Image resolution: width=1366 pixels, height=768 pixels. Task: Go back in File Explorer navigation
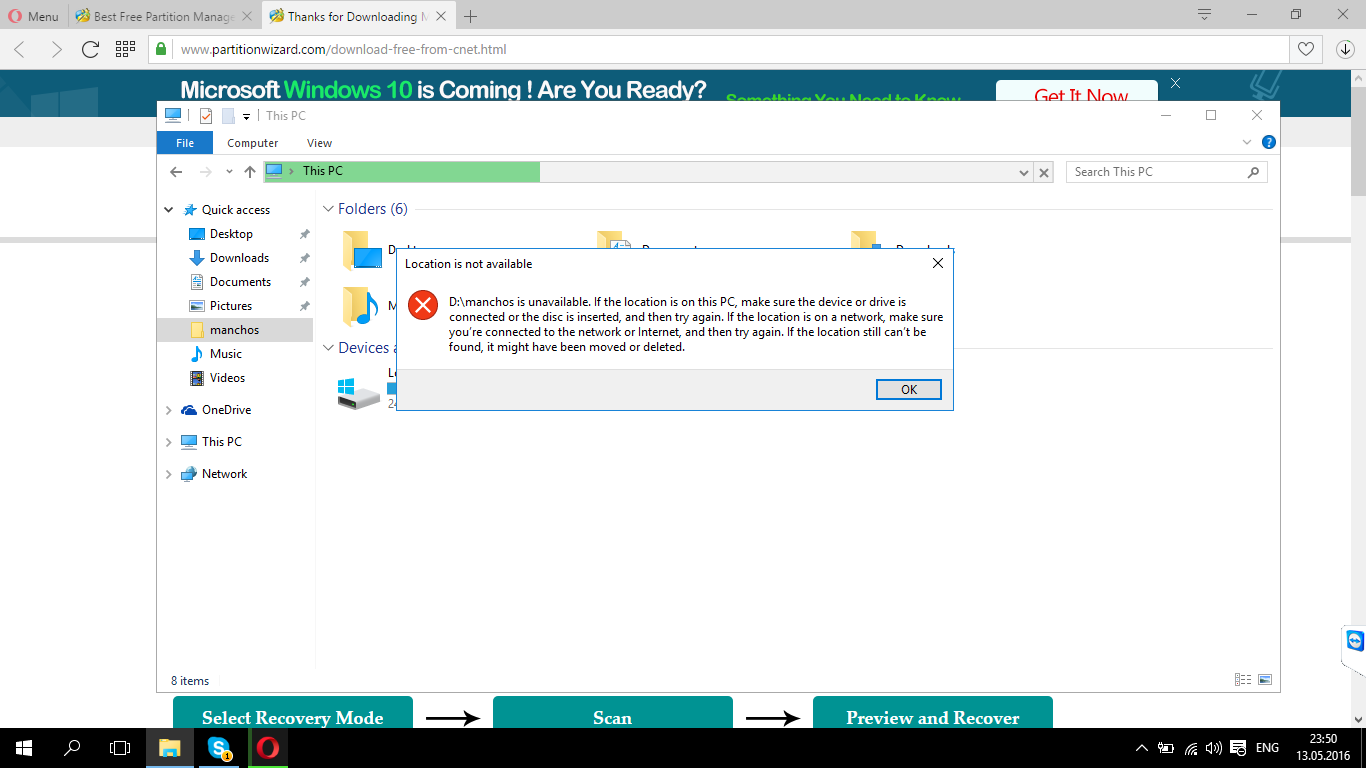[x=176, y=172]
